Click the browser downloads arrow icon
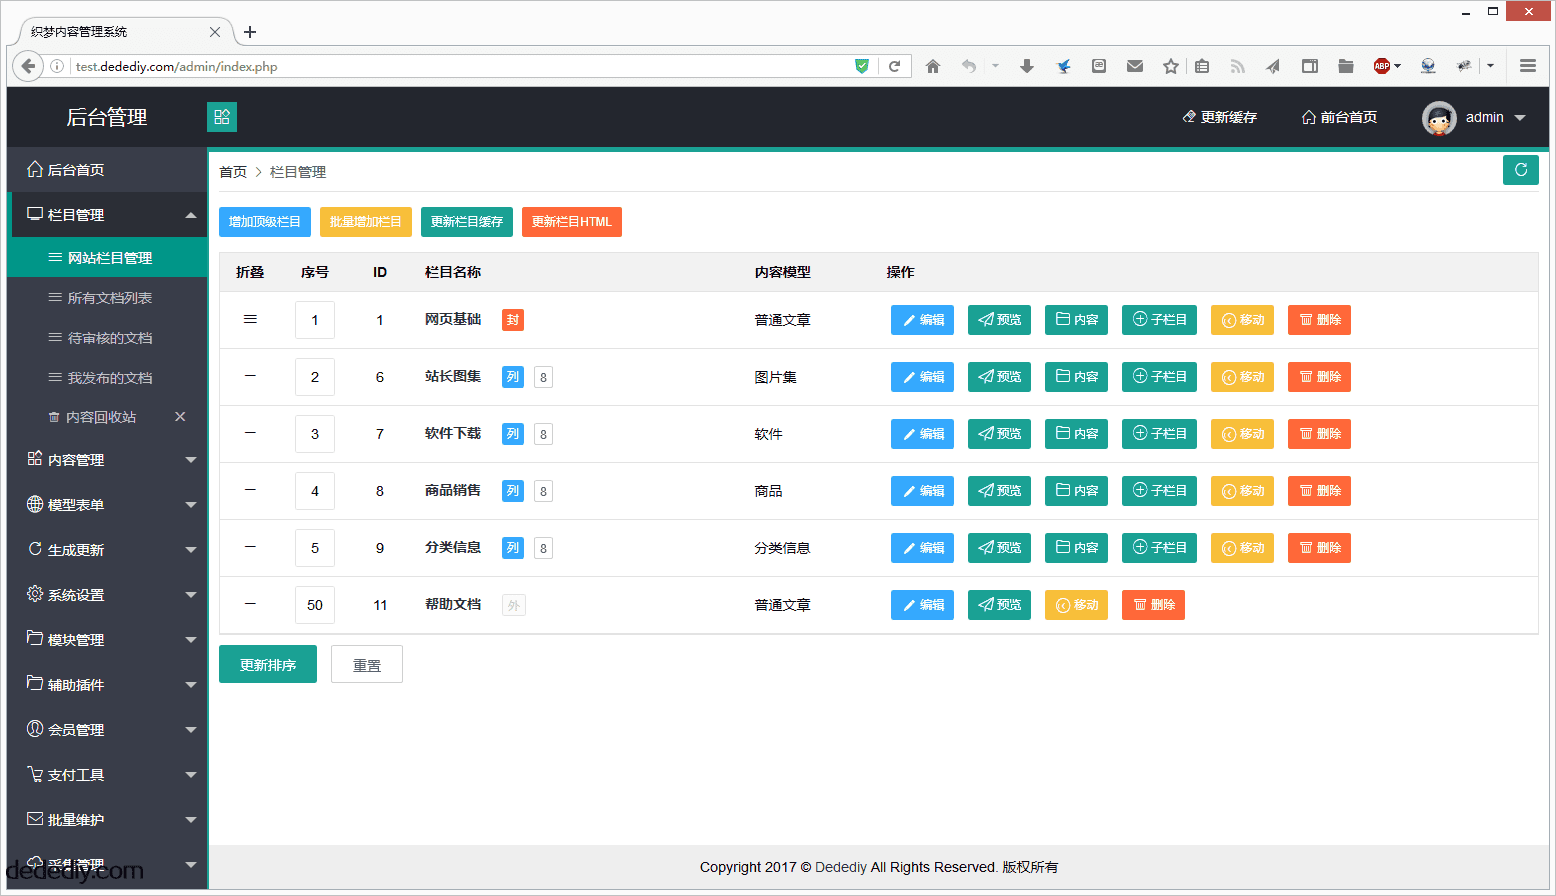The width and height of the screenshot is (1556, 896). tap(1026, 66)
